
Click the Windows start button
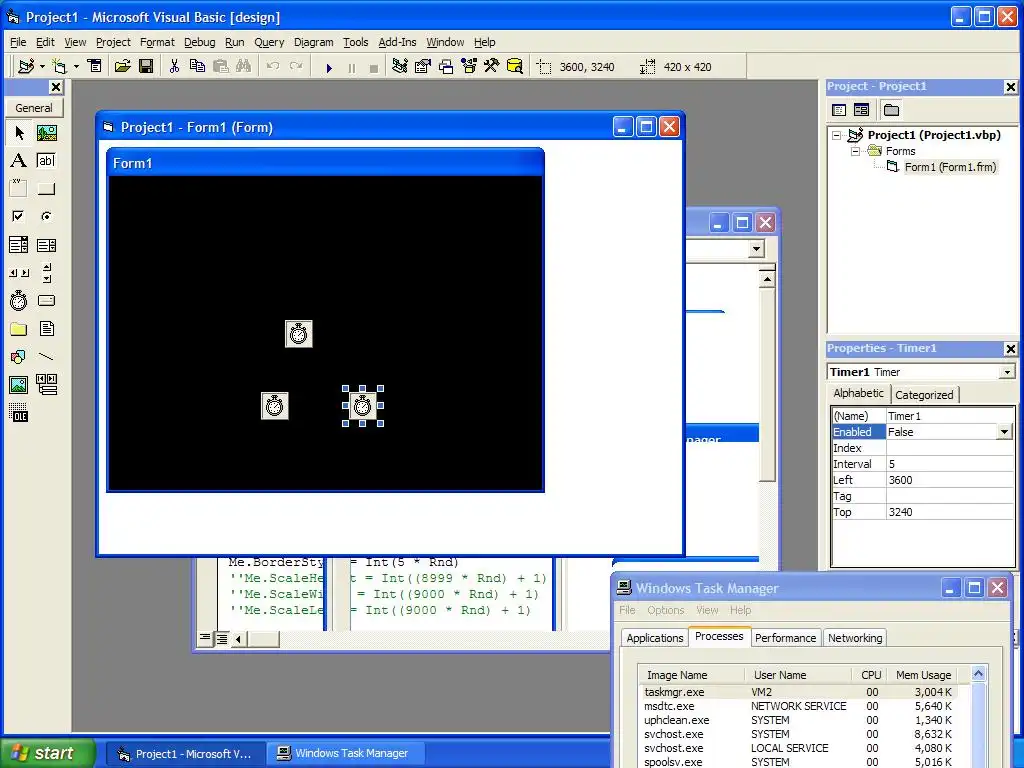tap(47, 753)
